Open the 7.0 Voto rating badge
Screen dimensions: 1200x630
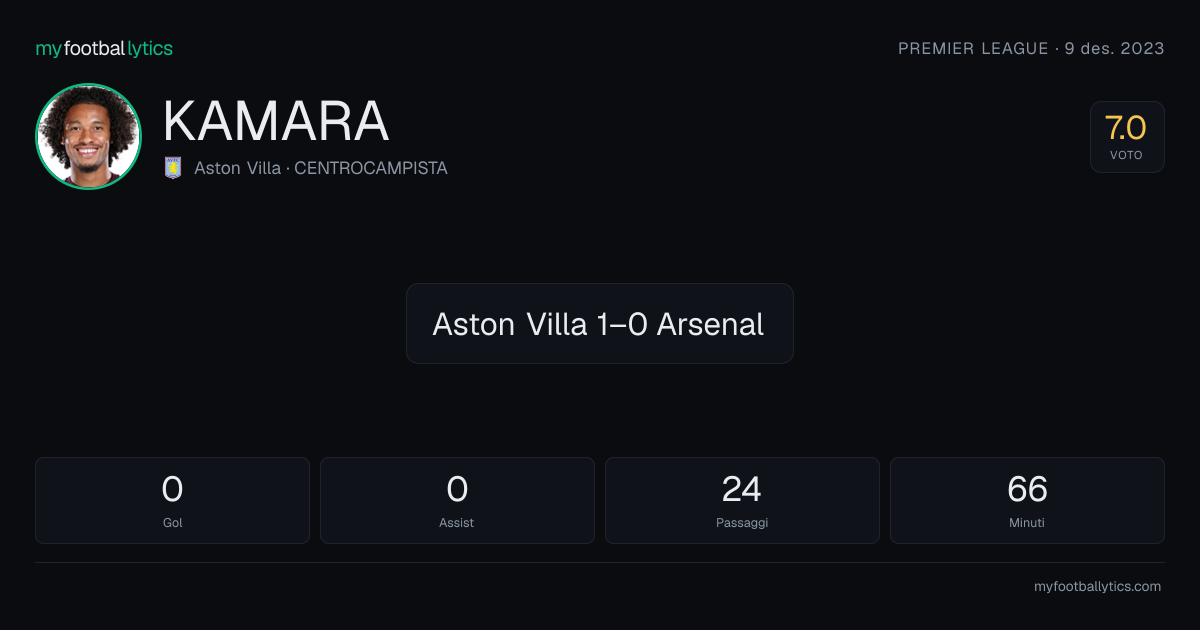pyautogui.click(x=1127, y=137)
